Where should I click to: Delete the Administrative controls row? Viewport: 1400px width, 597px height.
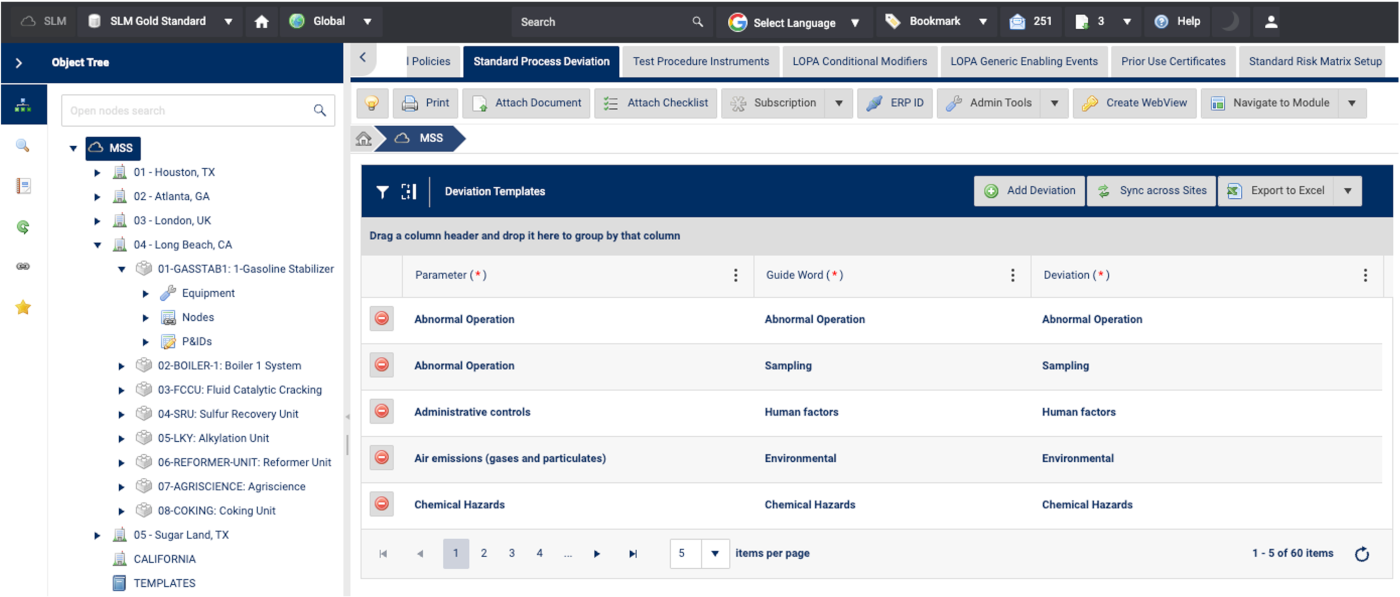tap(381, 411)
